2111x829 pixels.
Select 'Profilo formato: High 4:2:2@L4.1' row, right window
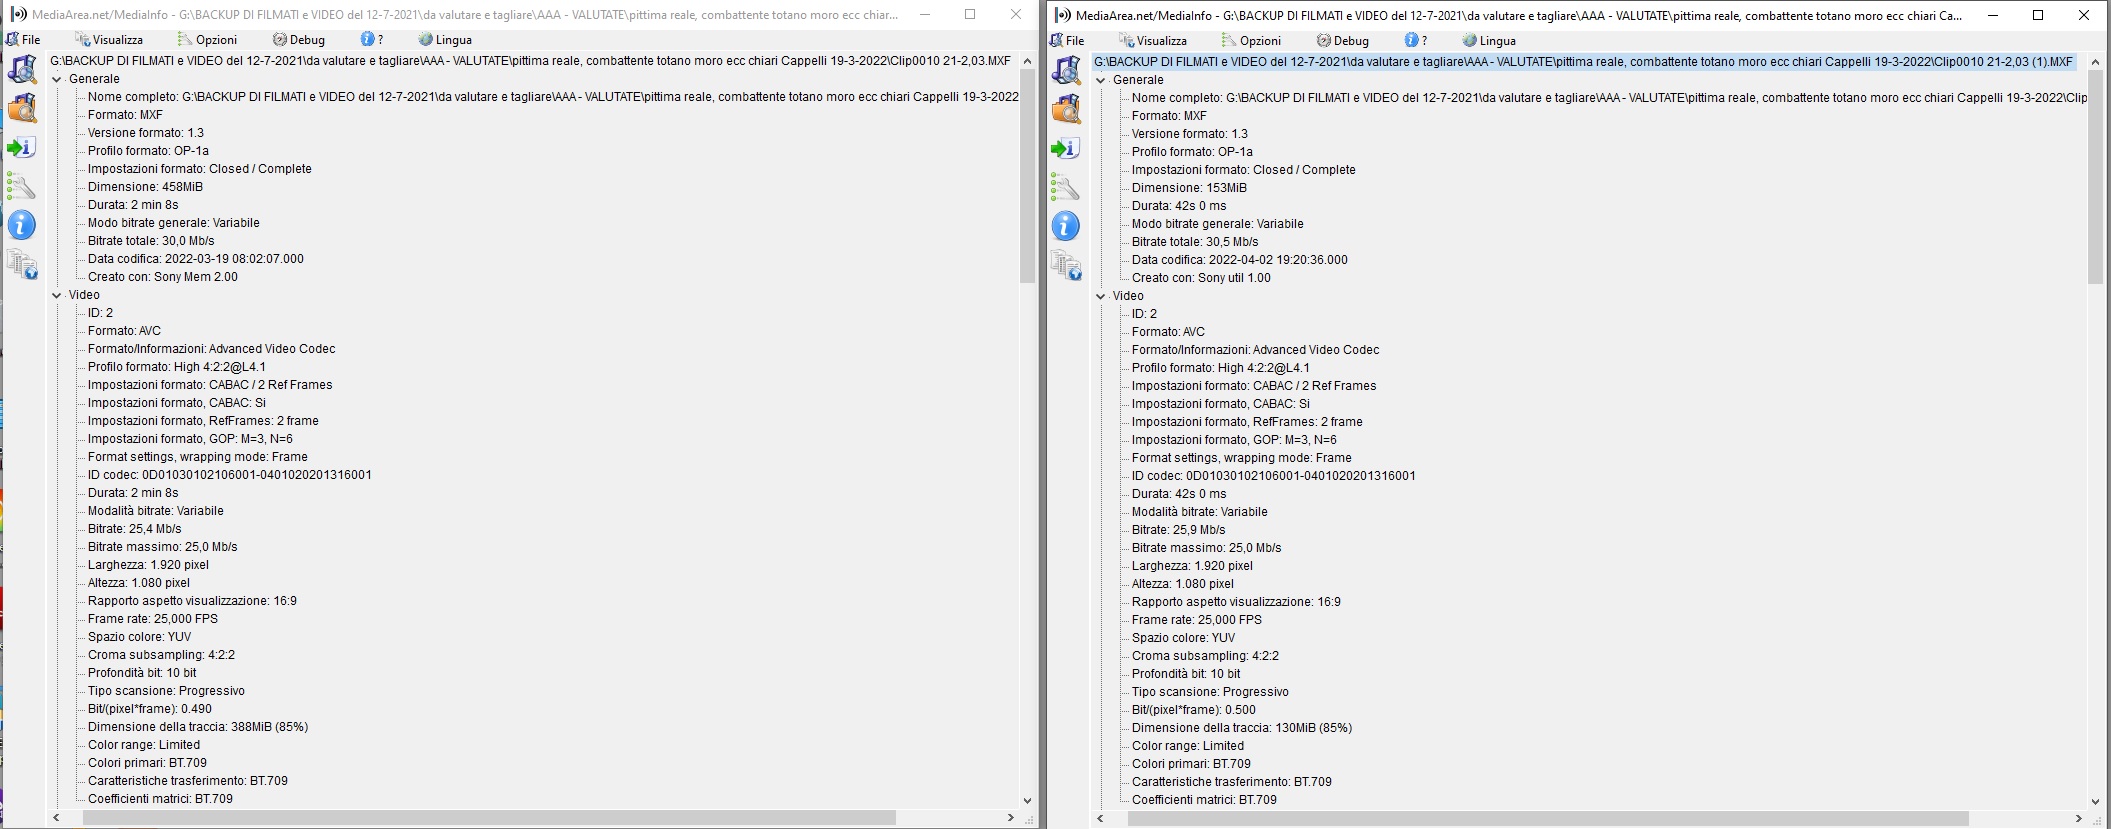pos(1221,368)
